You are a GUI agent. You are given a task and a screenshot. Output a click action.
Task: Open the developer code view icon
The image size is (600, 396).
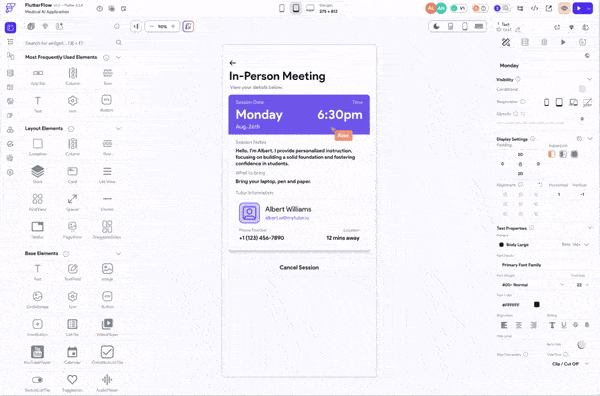click(534, 8)
